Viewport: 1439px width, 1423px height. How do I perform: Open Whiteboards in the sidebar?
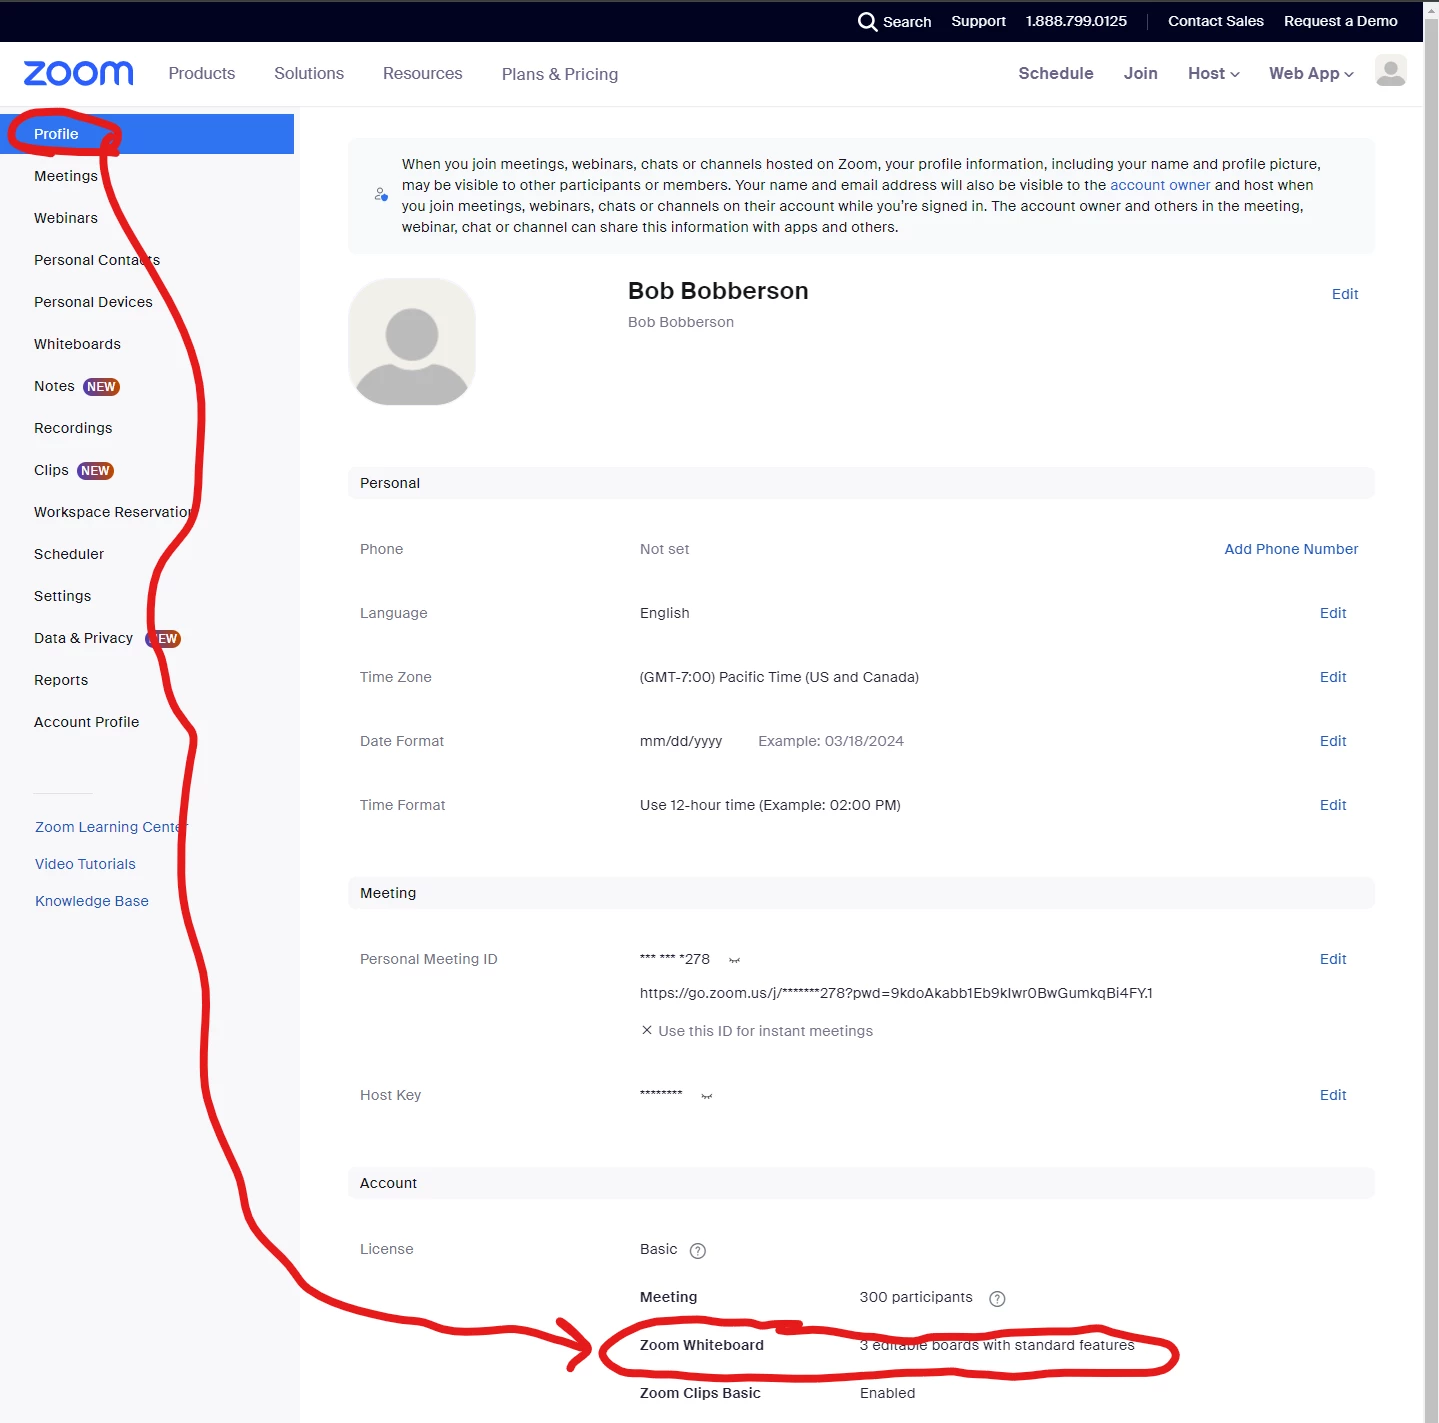(77, 344)
